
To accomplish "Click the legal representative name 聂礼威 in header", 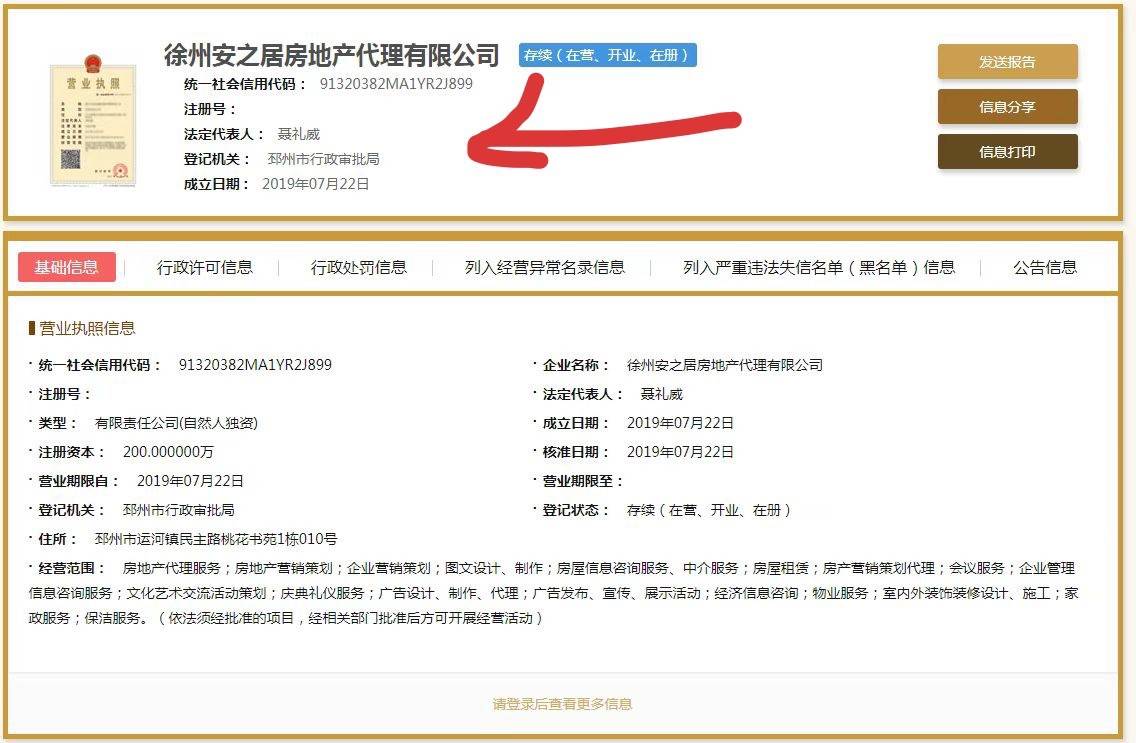I will coord(298,134).
